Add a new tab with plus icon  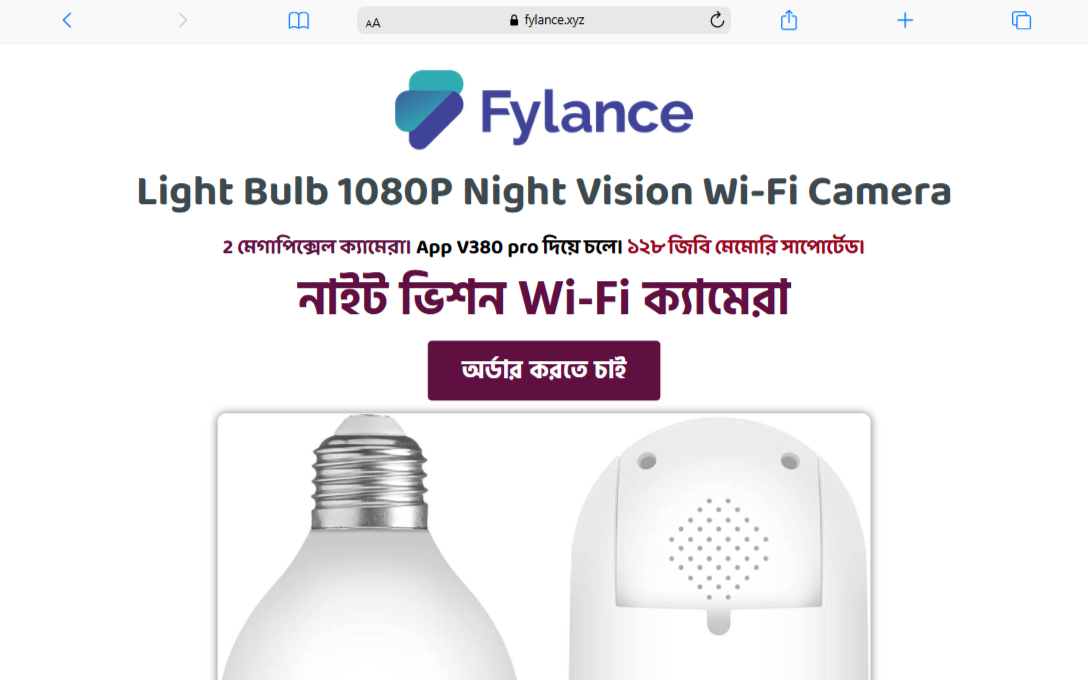[x=905, y=20]
